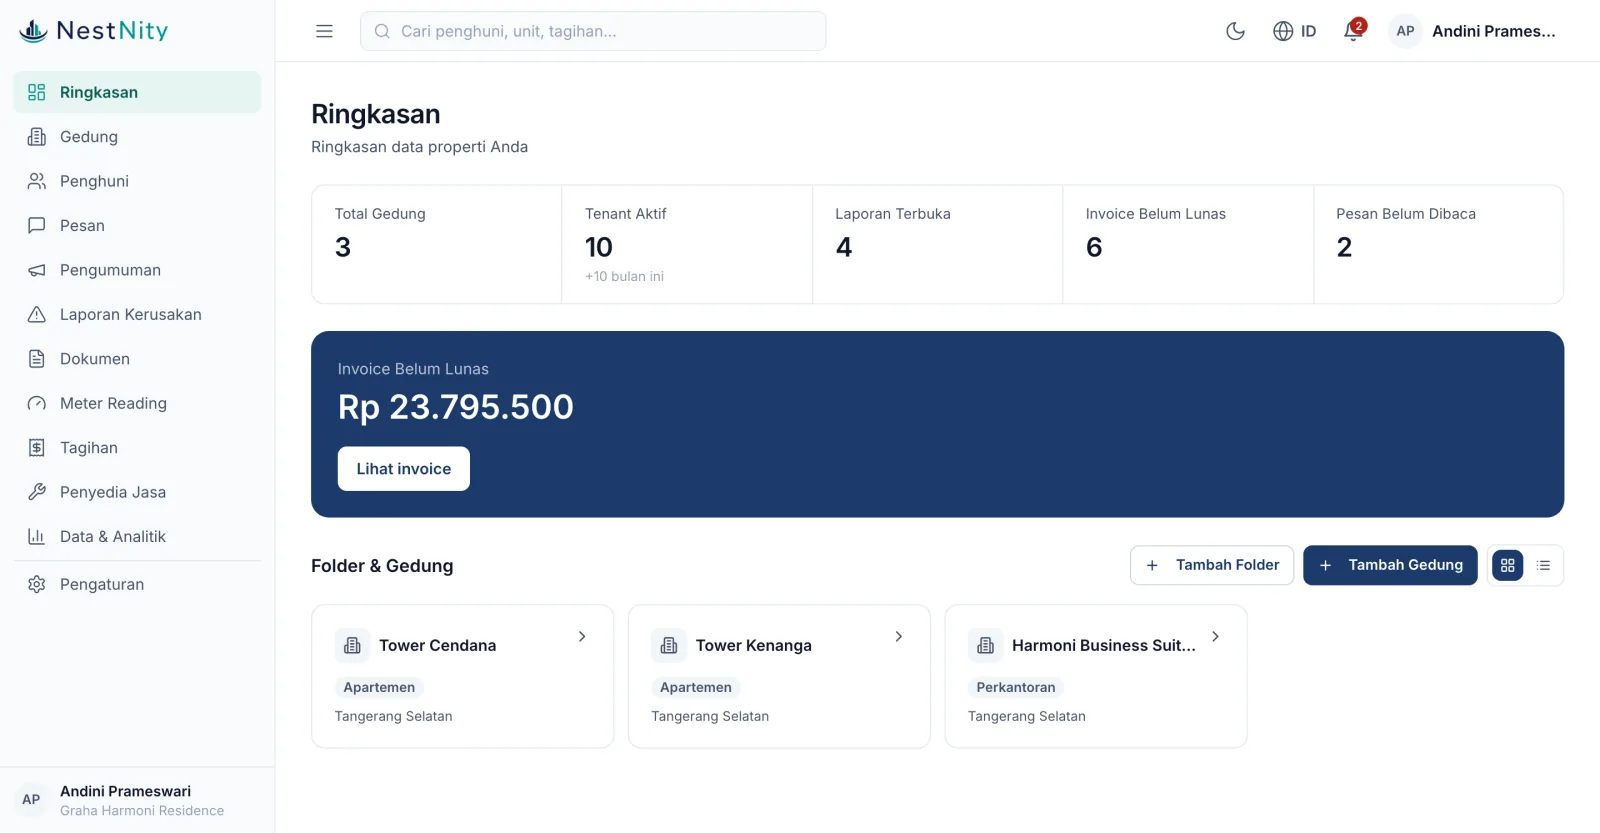Click Tangerang Selatan under Tower Cendana
This screenshot has height=833, width=1600.
point(393,716)
